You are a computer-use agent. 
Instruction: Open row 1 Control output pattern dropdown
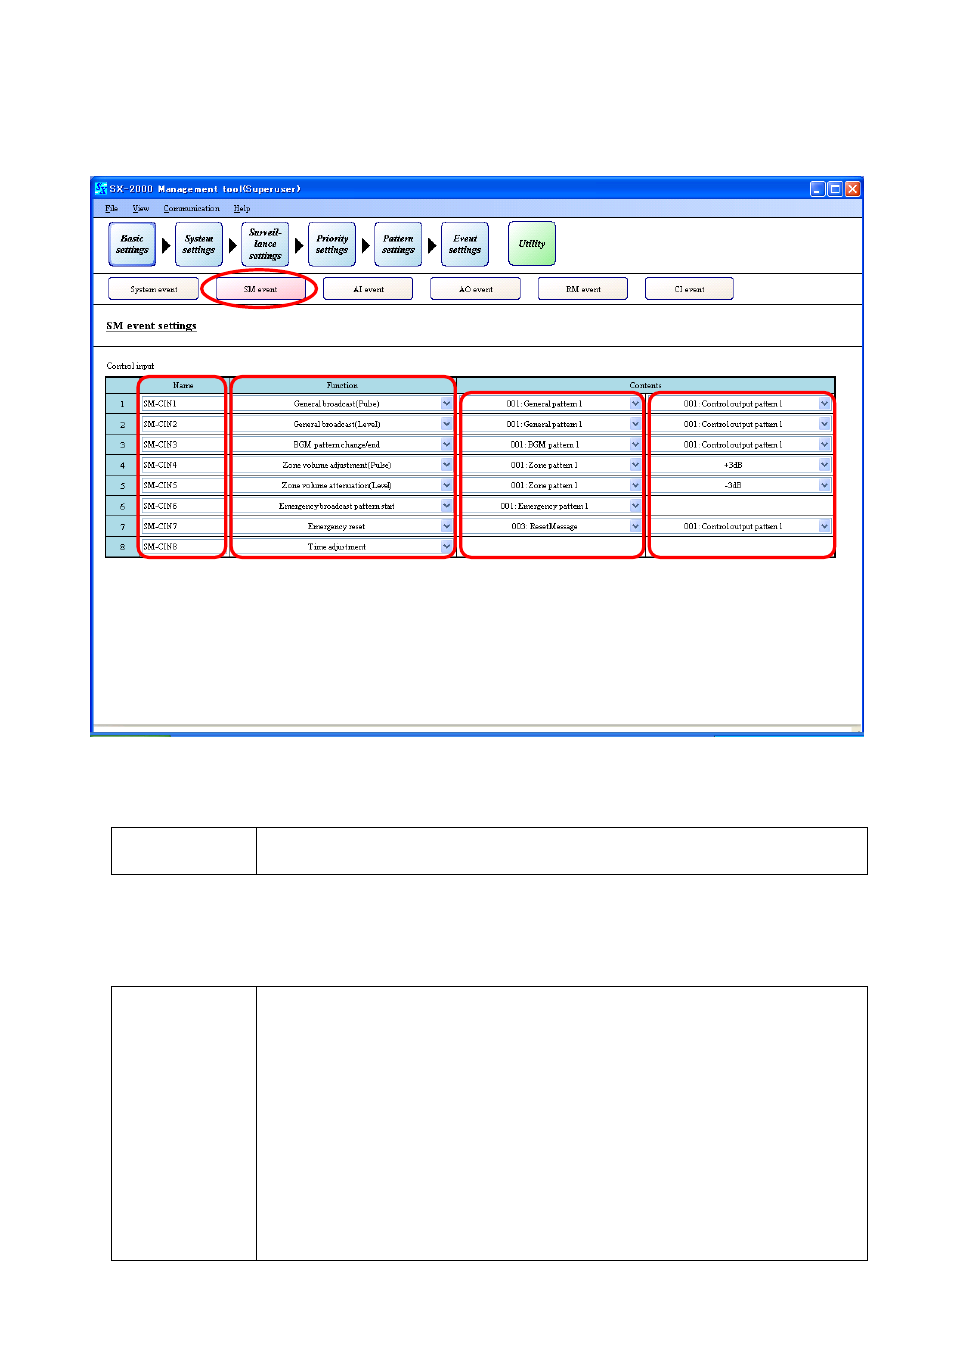coord(825,404)
